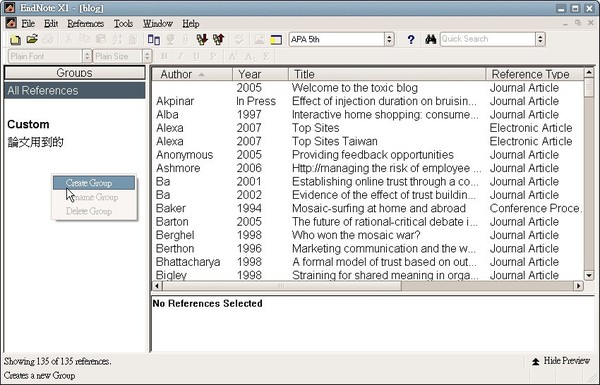Click inside the Quick Search field
This screenshot has width=600, height=385.
(488, 39)
